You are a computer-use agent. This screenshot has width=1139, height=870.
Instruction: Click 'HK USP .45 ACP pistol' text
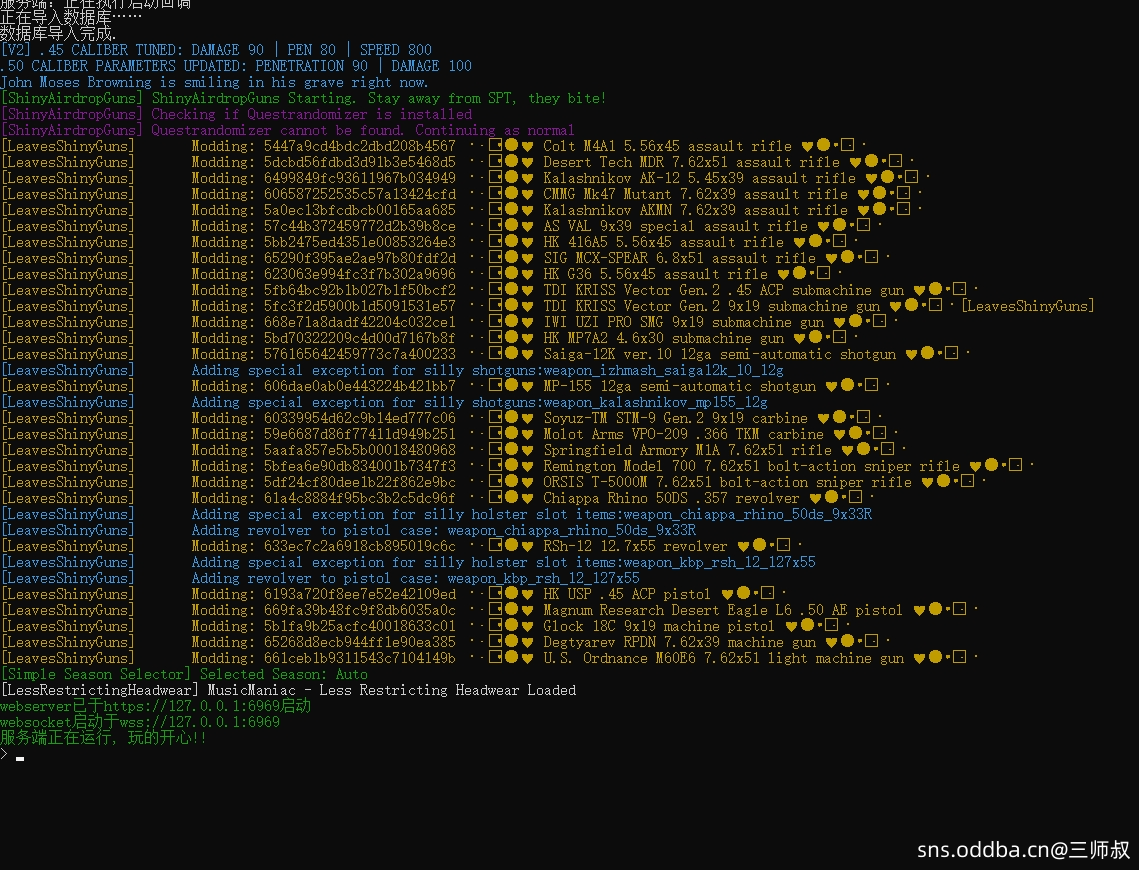click(628, 593)
